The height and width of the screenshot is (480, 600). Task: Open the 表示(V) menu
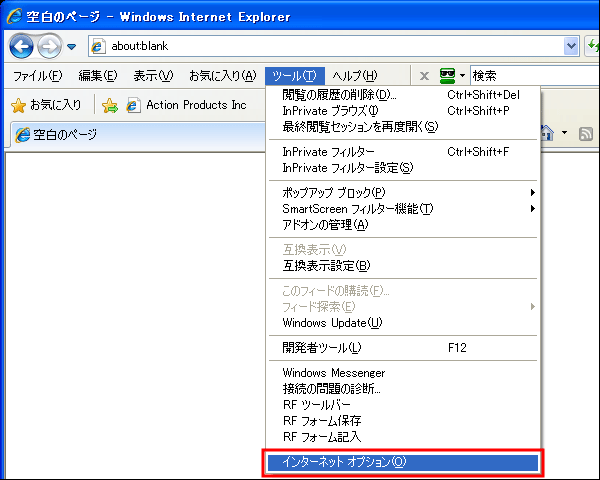153,76
